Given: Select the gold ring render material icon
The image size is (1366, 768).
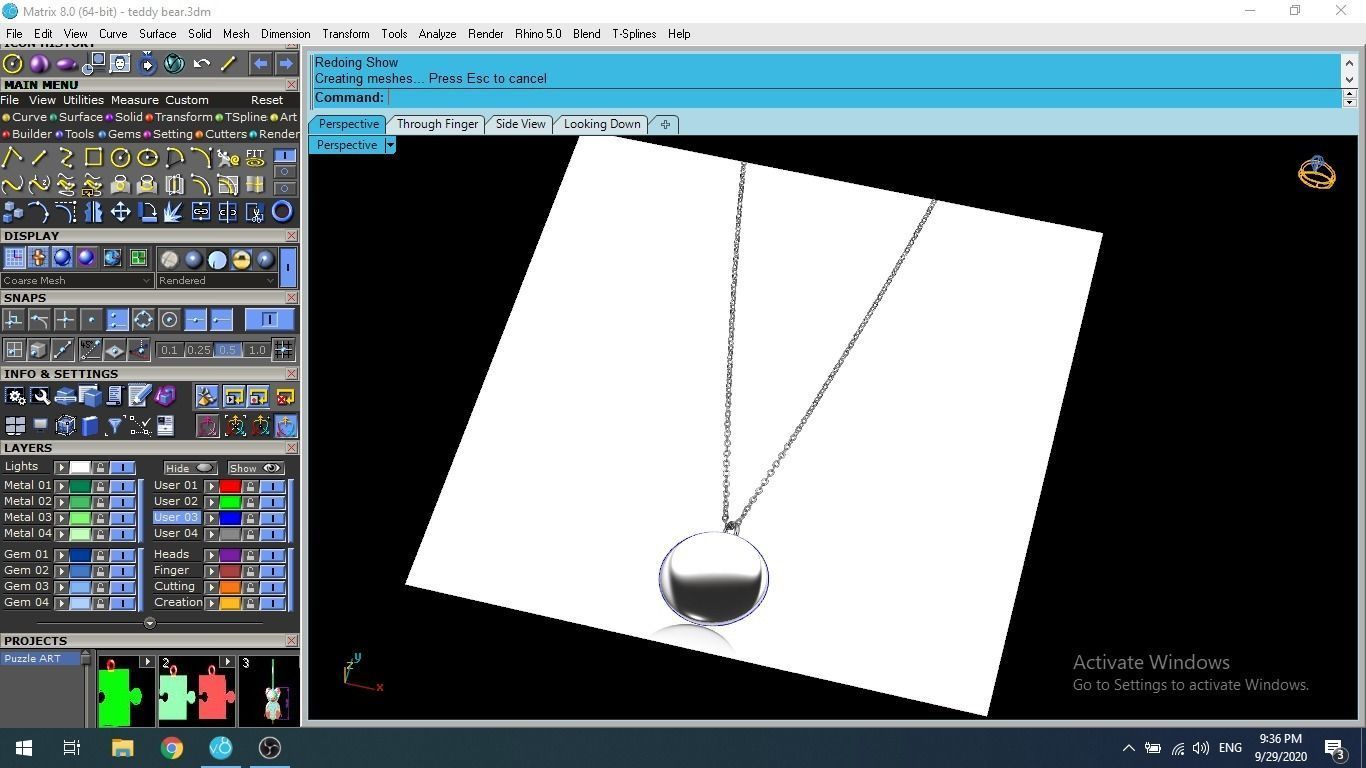Looking at the screenshot, I should pos(241,259).
